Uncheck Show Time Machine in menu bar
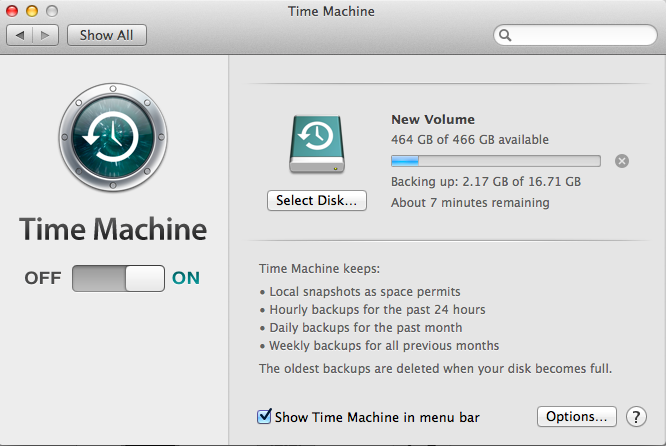Viewport: 666px width, 446px height. [x=264, y=416]
